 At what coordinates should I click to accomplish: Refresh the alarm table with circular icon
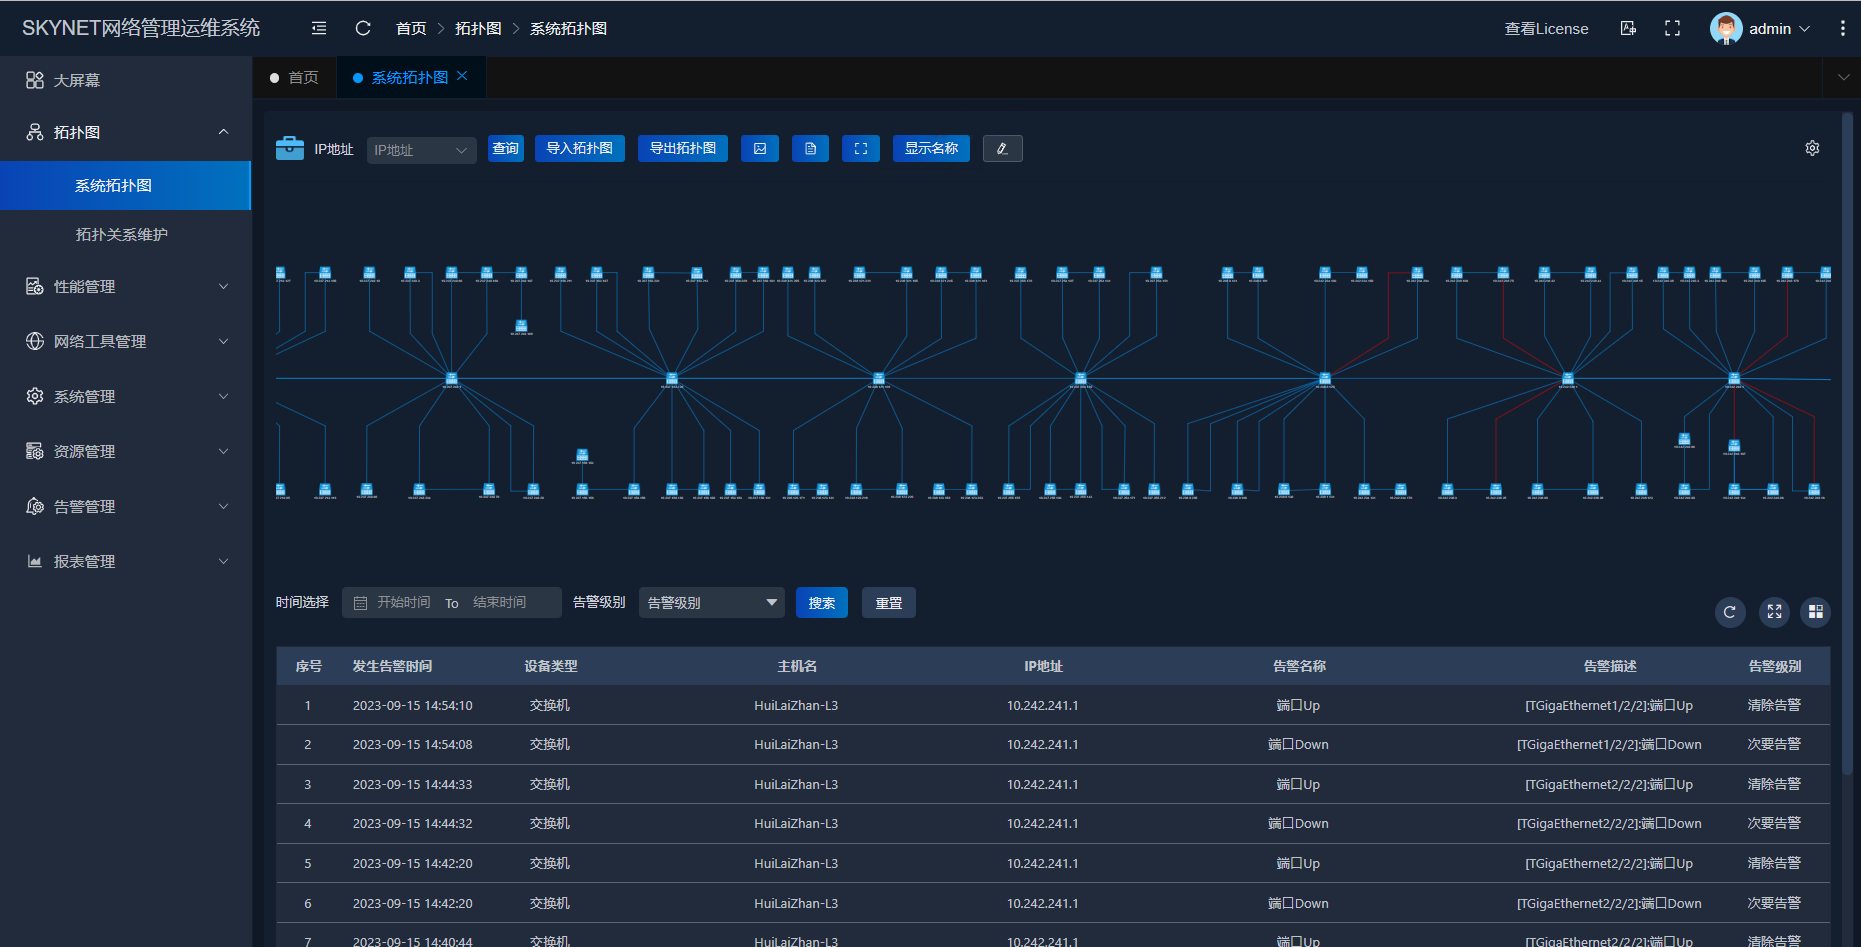point(1730,612)
